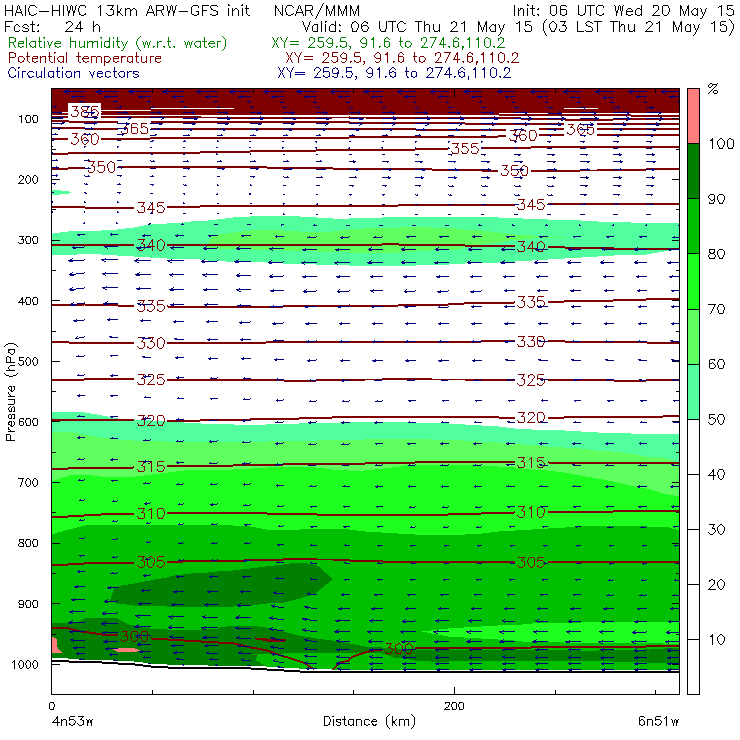Click the colorbar "60" percent label
This screenshot has width=740, height=740.
pos(716,364)
